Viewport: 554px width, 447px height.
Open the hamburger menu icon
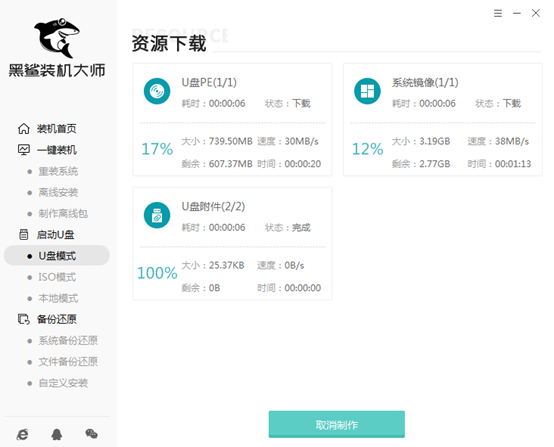pos(498,13)
